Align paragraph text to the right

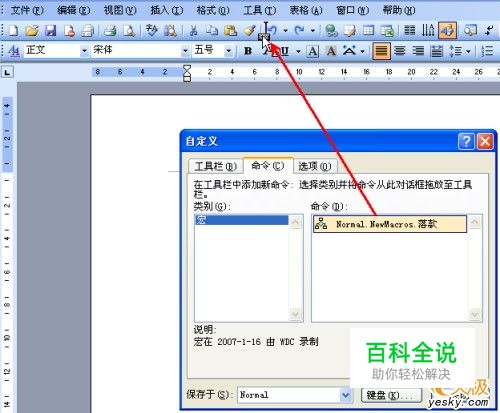pyautogui.click(x=418, y=51)
